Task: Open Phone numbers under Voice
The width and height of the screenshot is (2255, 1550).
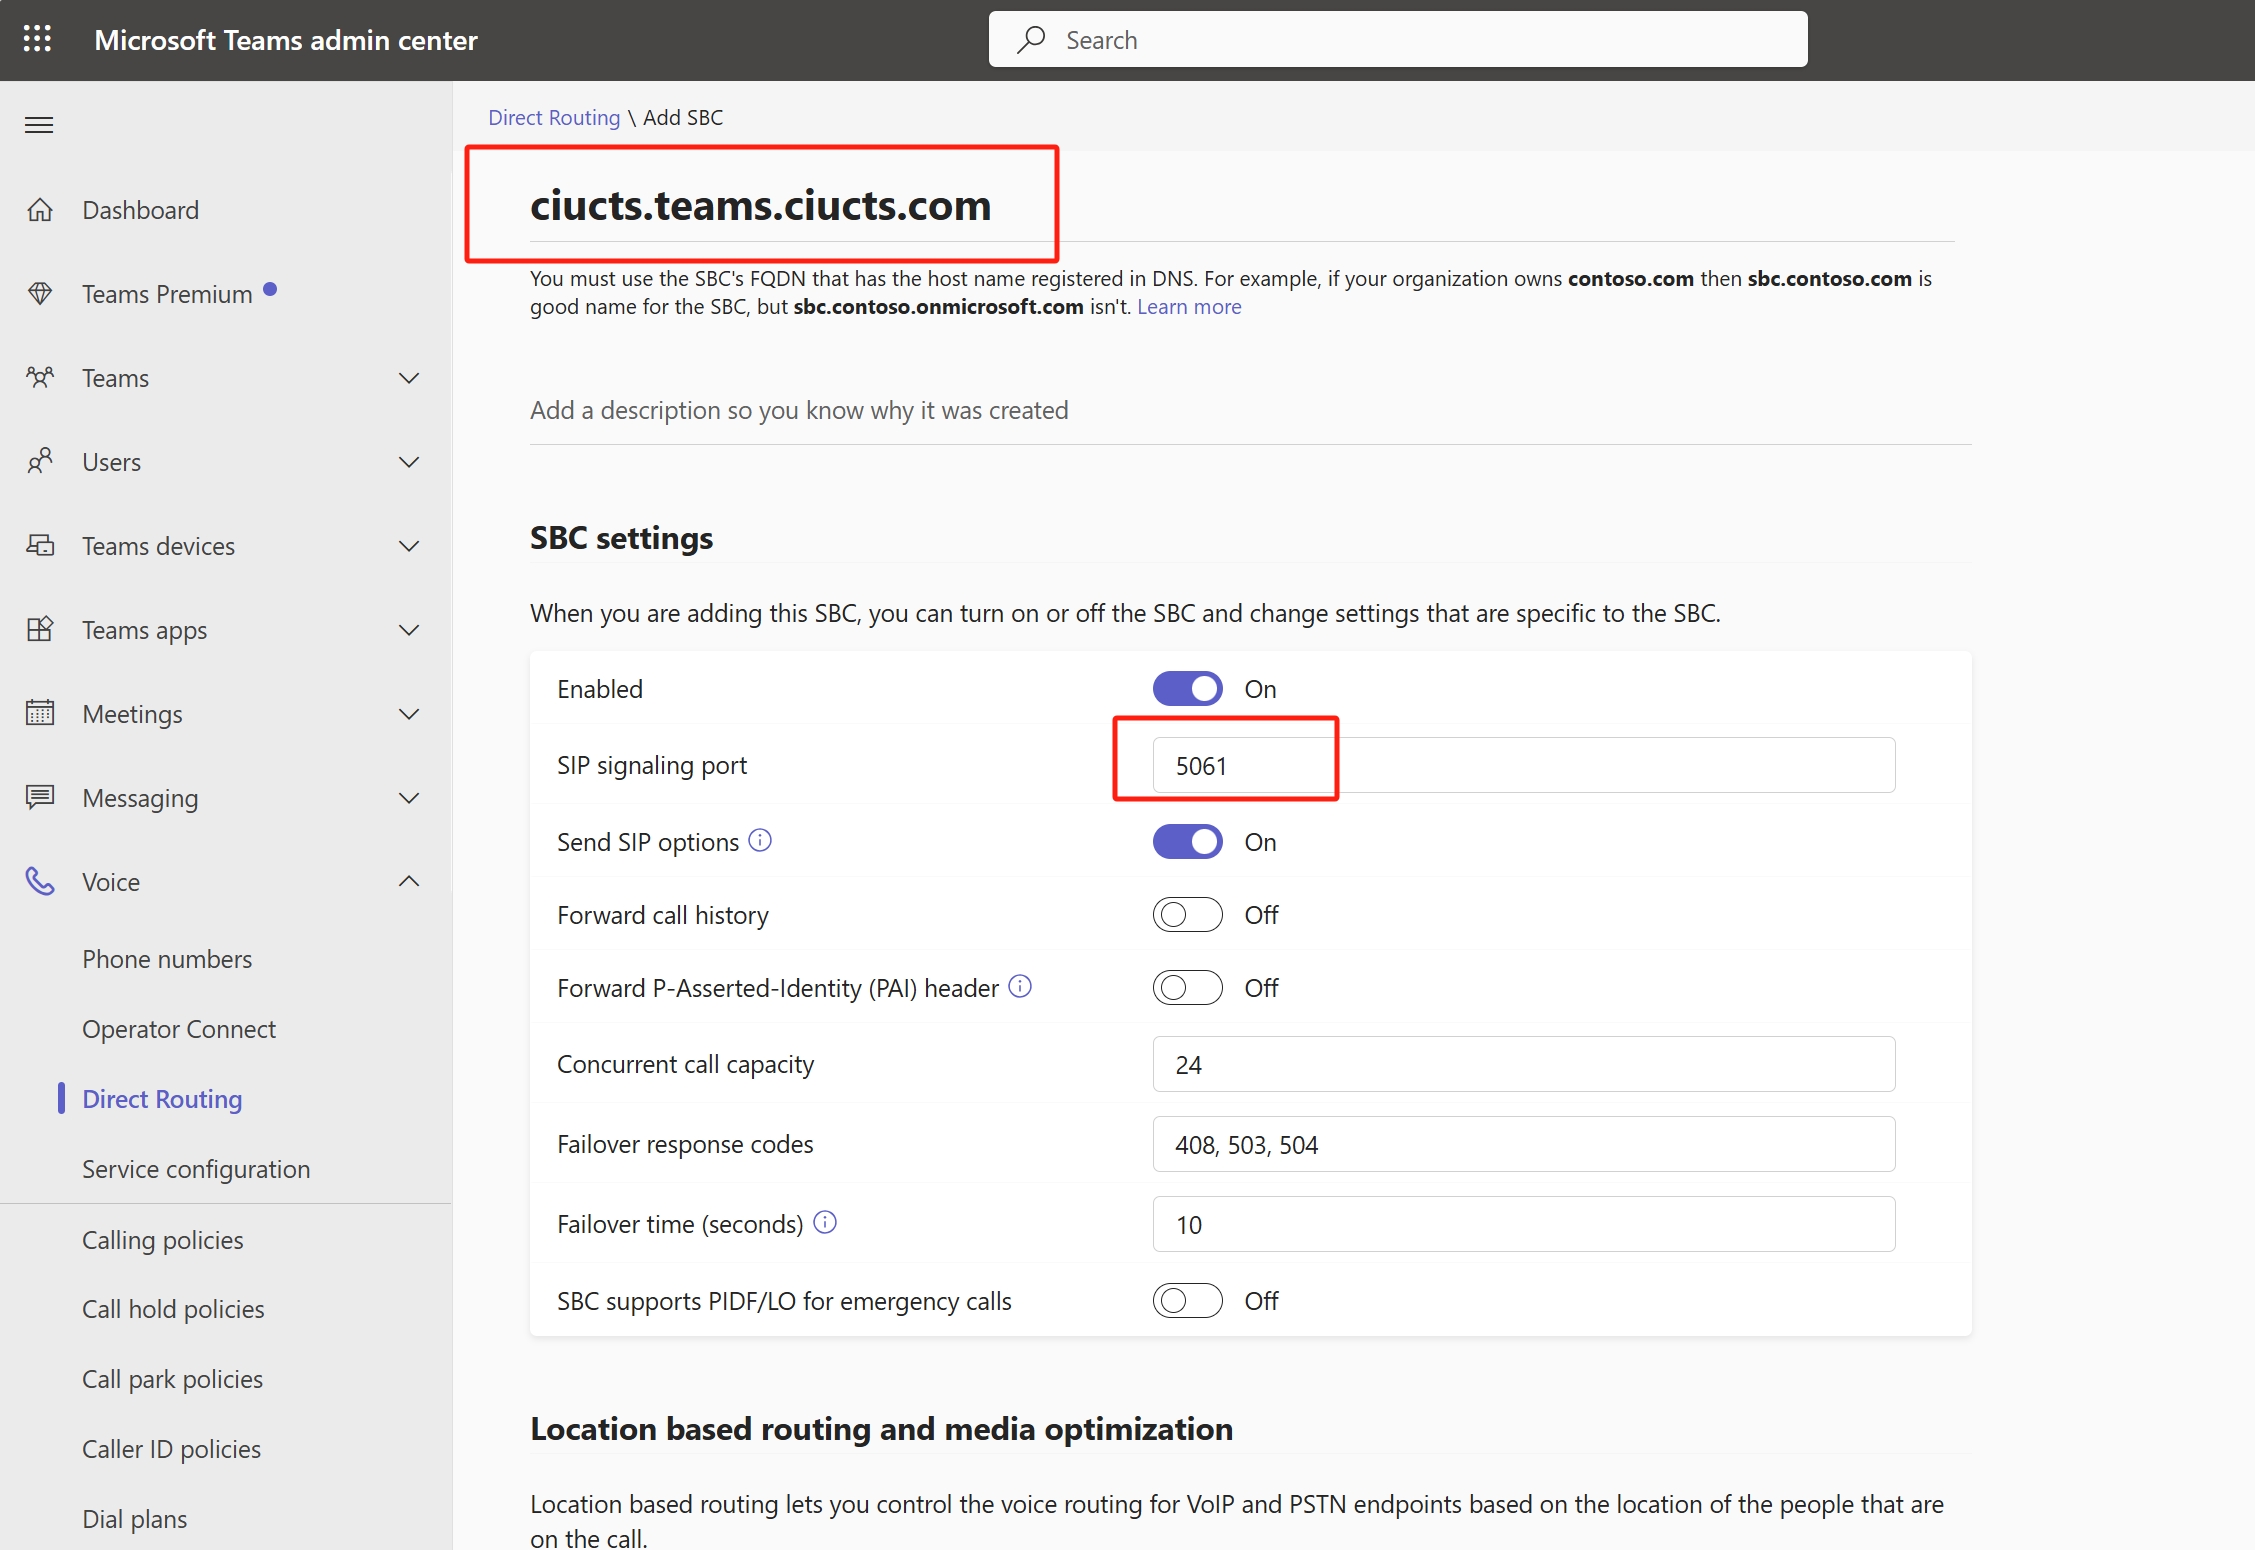Action: click(167, 959)
